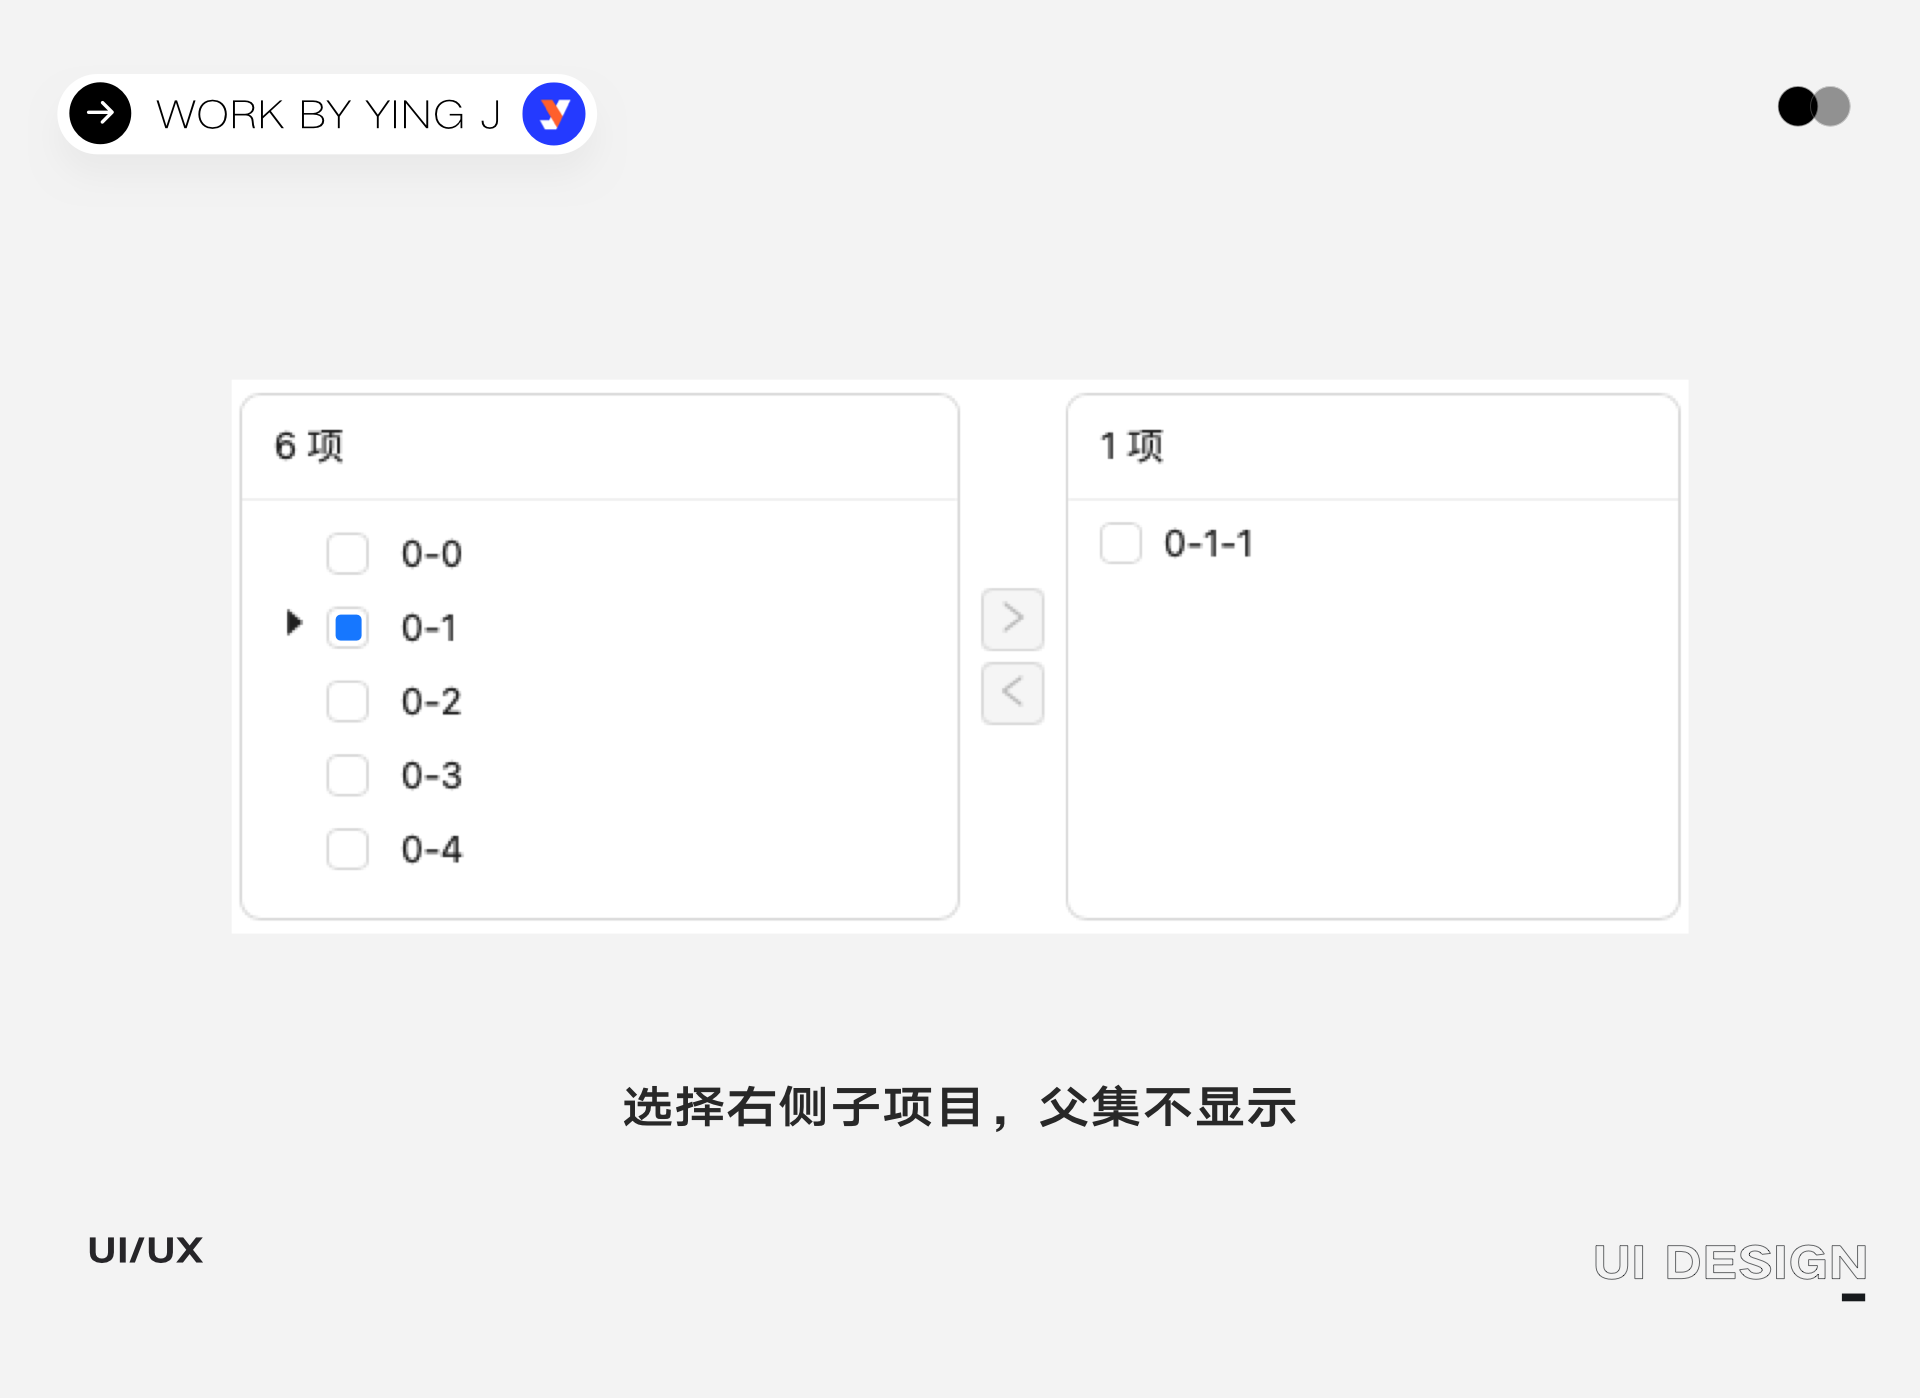Click the black and gray dots icon
The height and width of the screenshot is (1398, 1920).
click(x=1813, y=107)
